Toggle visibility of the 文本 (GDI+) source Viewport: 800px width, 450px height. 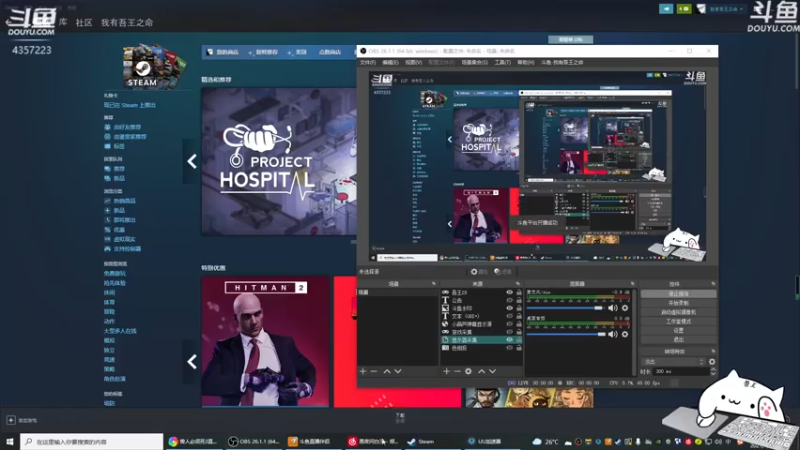point(509,316)
